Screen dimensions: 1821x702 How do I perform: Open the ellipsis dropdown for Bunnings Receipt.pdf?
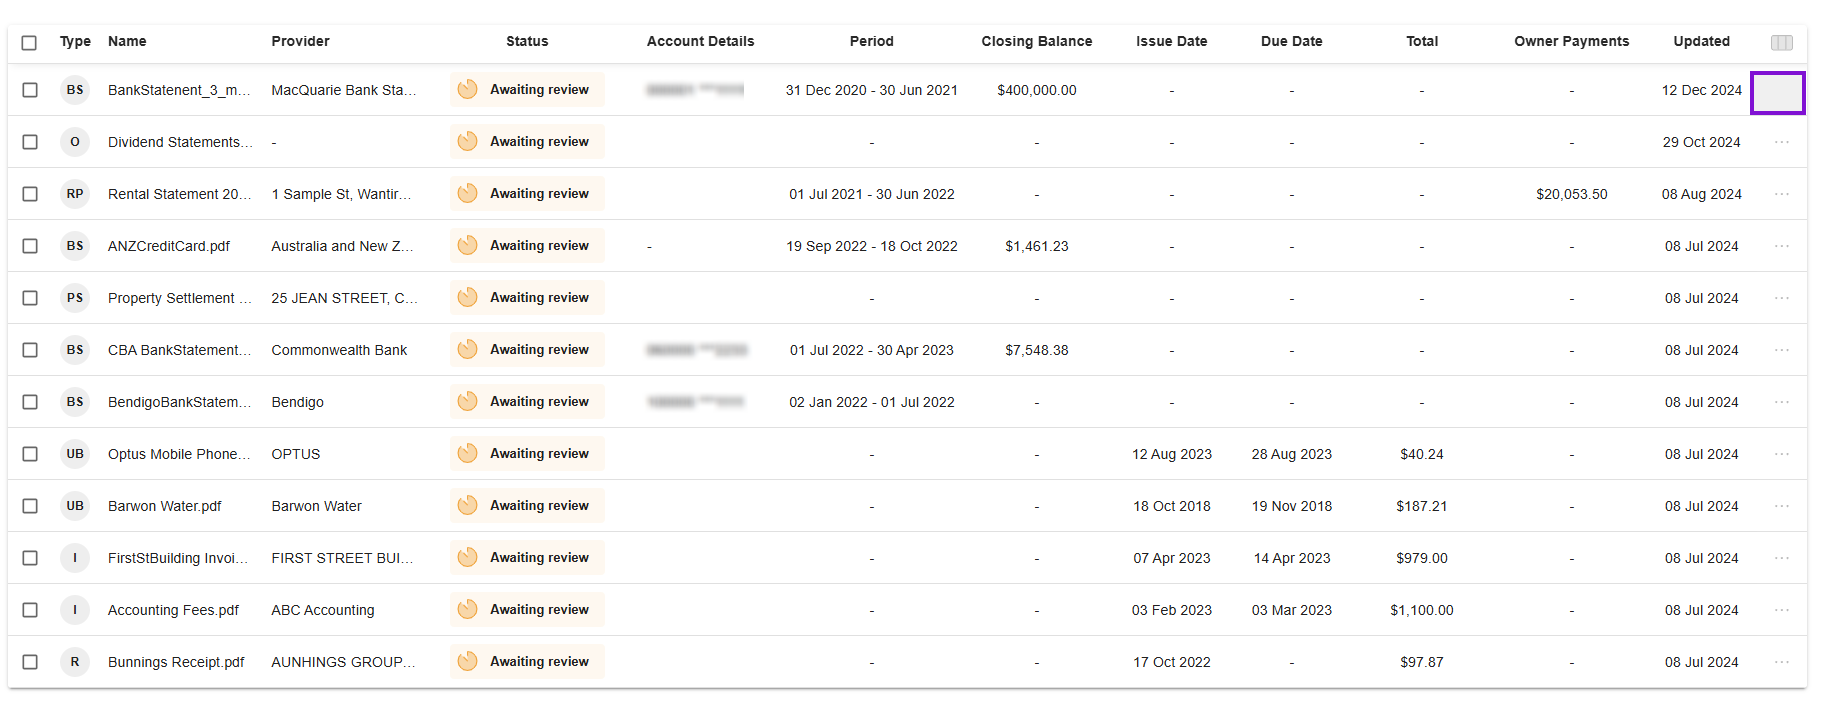(x=1781, y=662)
